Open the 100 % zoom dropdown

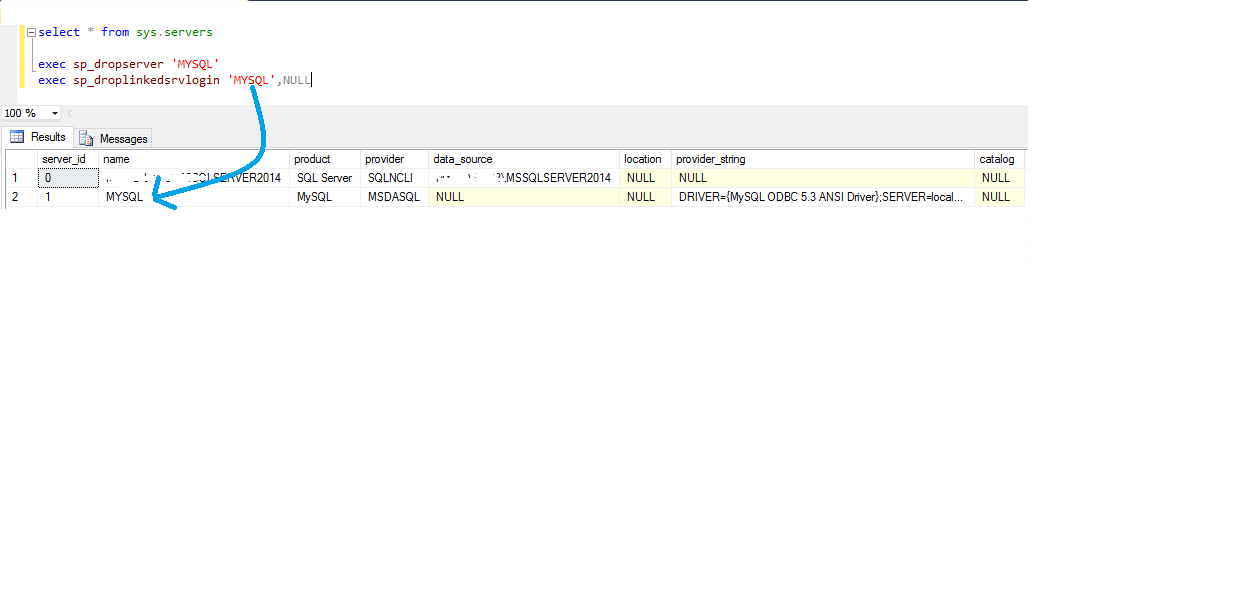(x=54, y=114)
